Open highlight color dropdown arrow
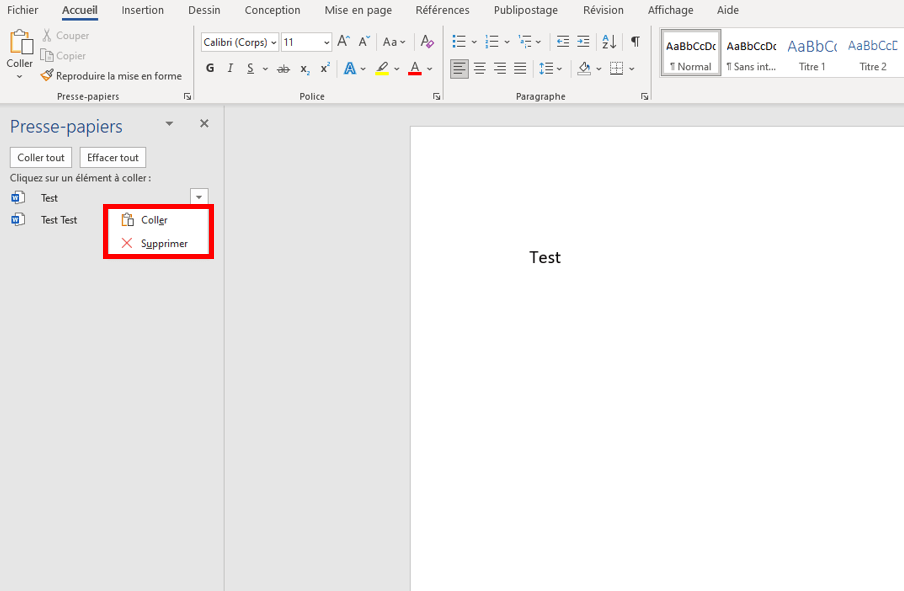The width and height of the screenshot is (904, 591). (x=397, y=69)
